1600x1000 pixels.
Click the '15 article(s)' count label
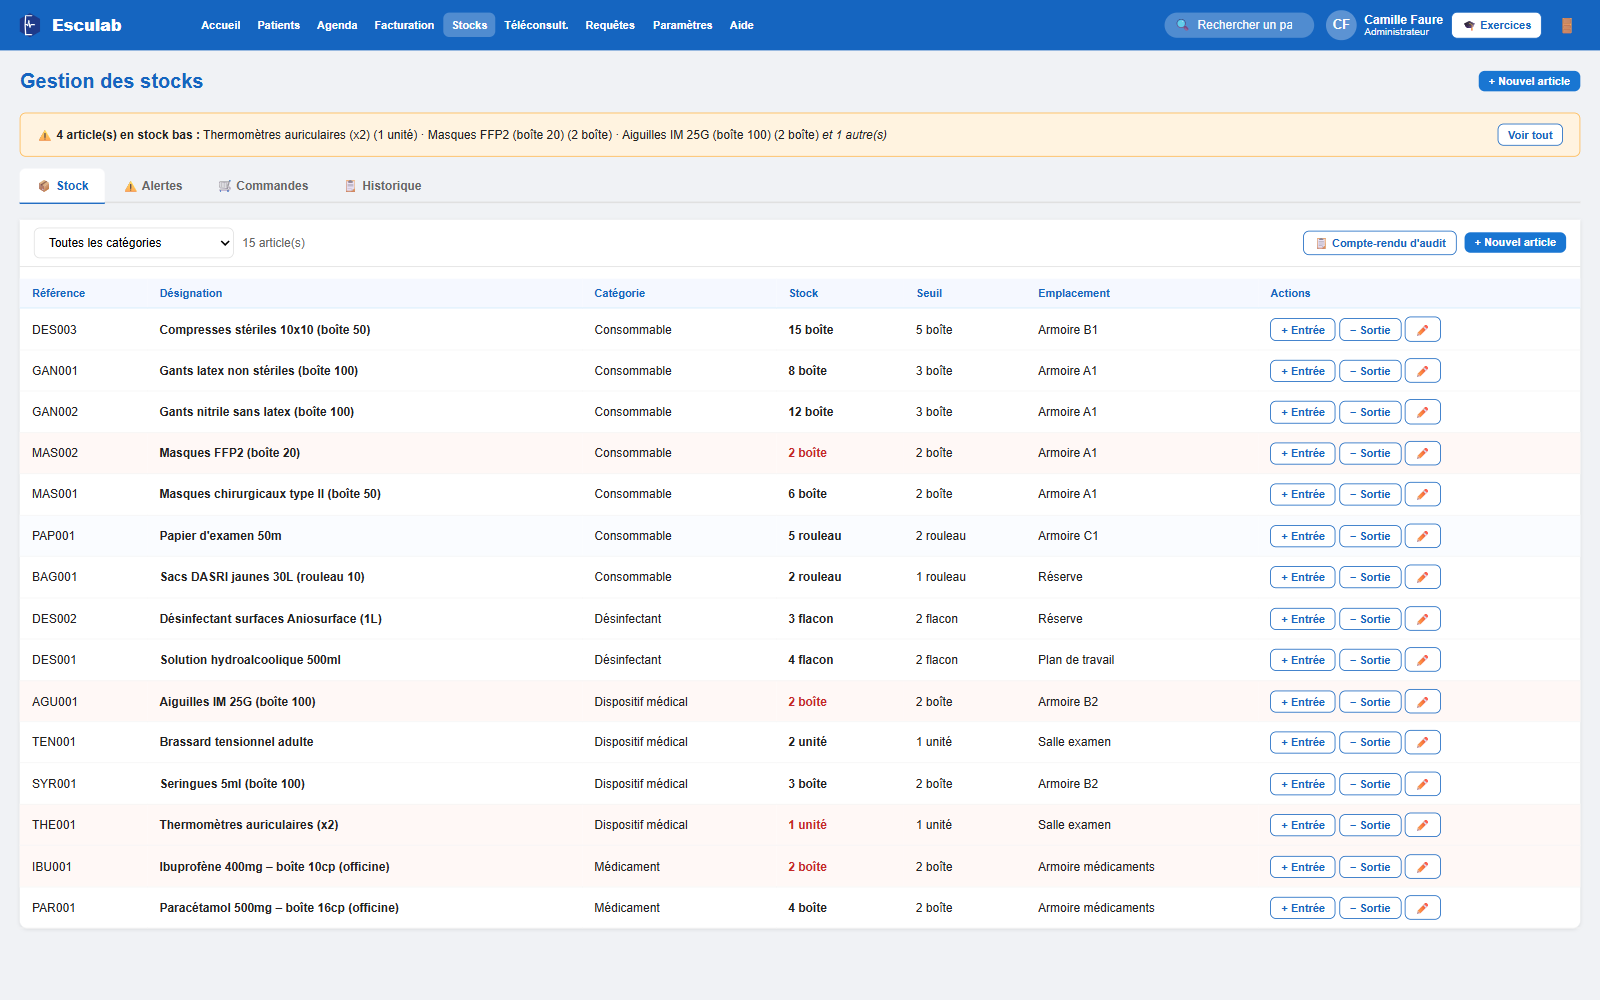(274, 243)
